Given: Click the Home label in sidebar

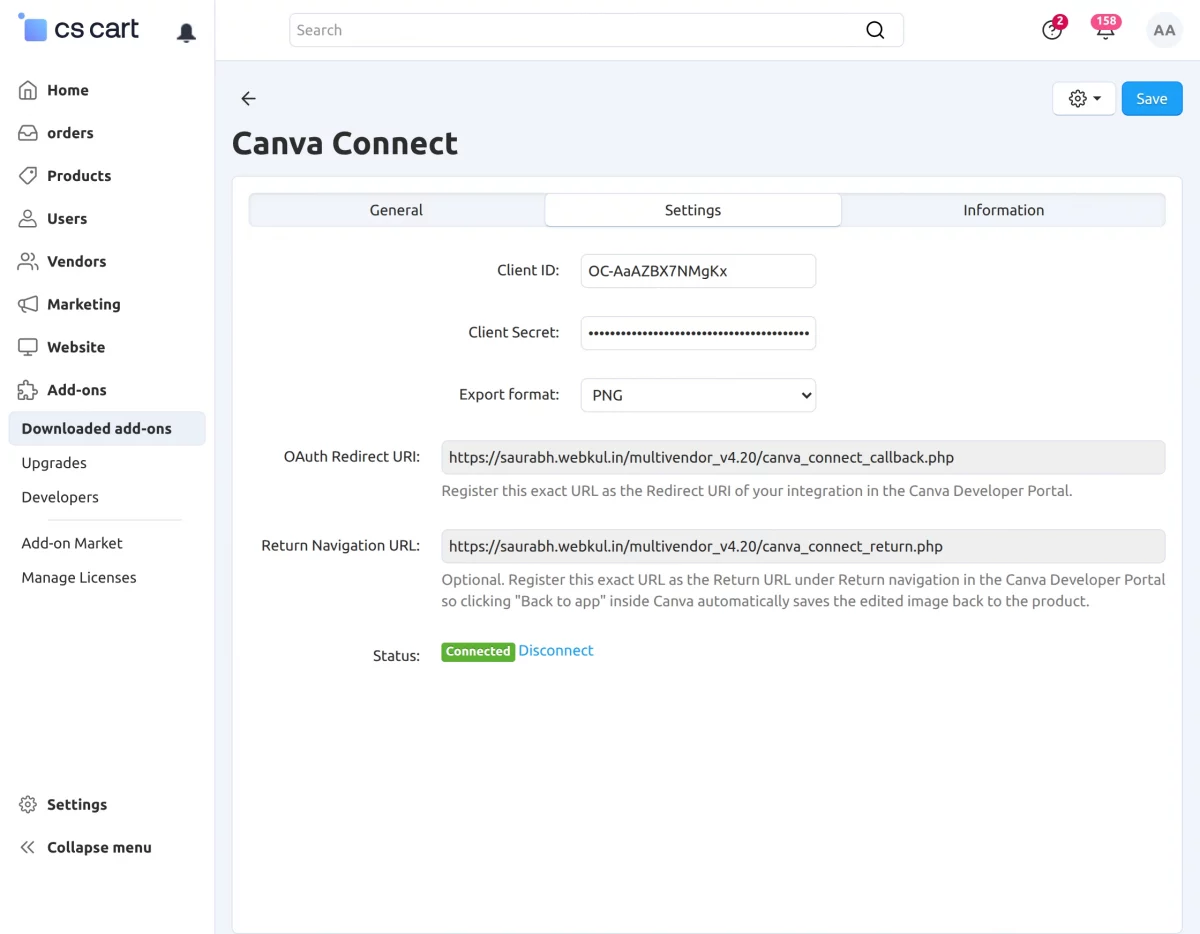Looking at the screenshot, I should click(68, 90).
